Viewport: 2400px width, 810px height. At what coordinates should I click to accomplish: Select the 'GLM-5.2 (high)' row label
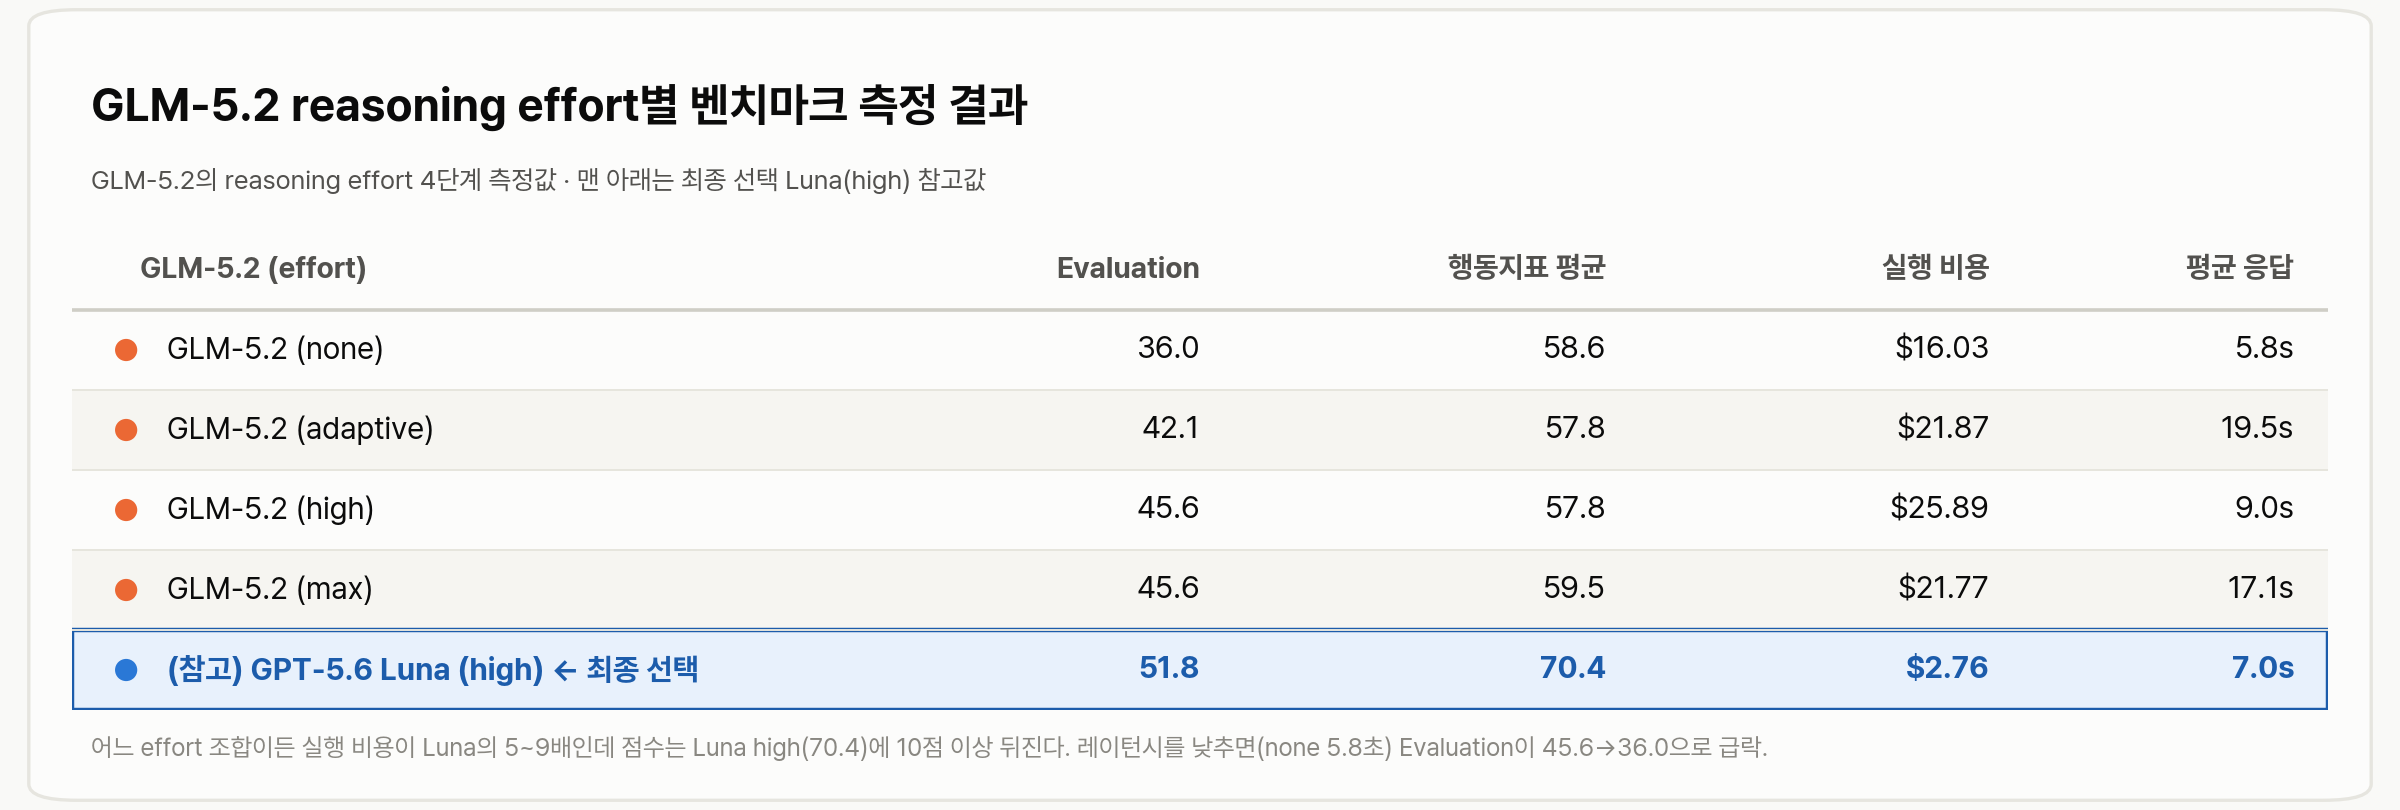pyautogui.click(x=270, y=508)
